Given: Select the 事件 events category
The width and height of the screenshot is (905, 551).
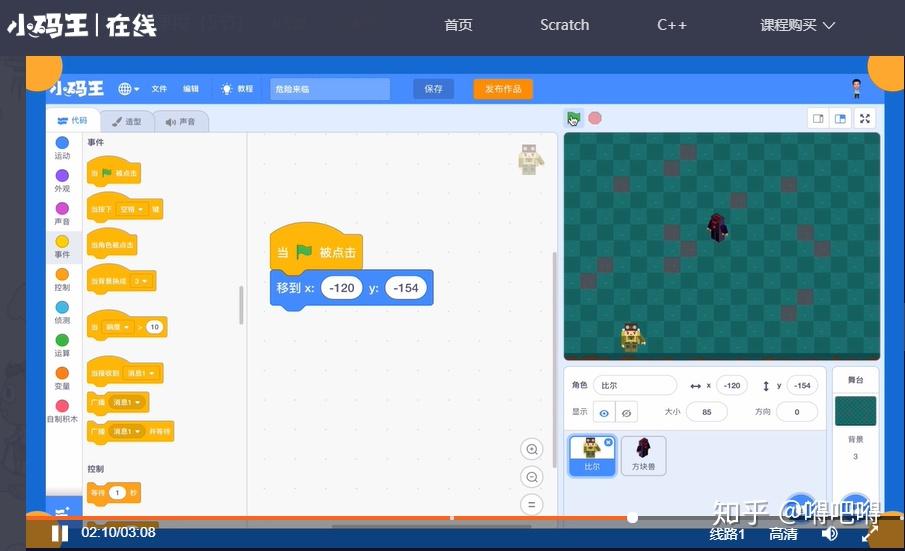Looking at the screenshot, I should (x=62, y=246).
